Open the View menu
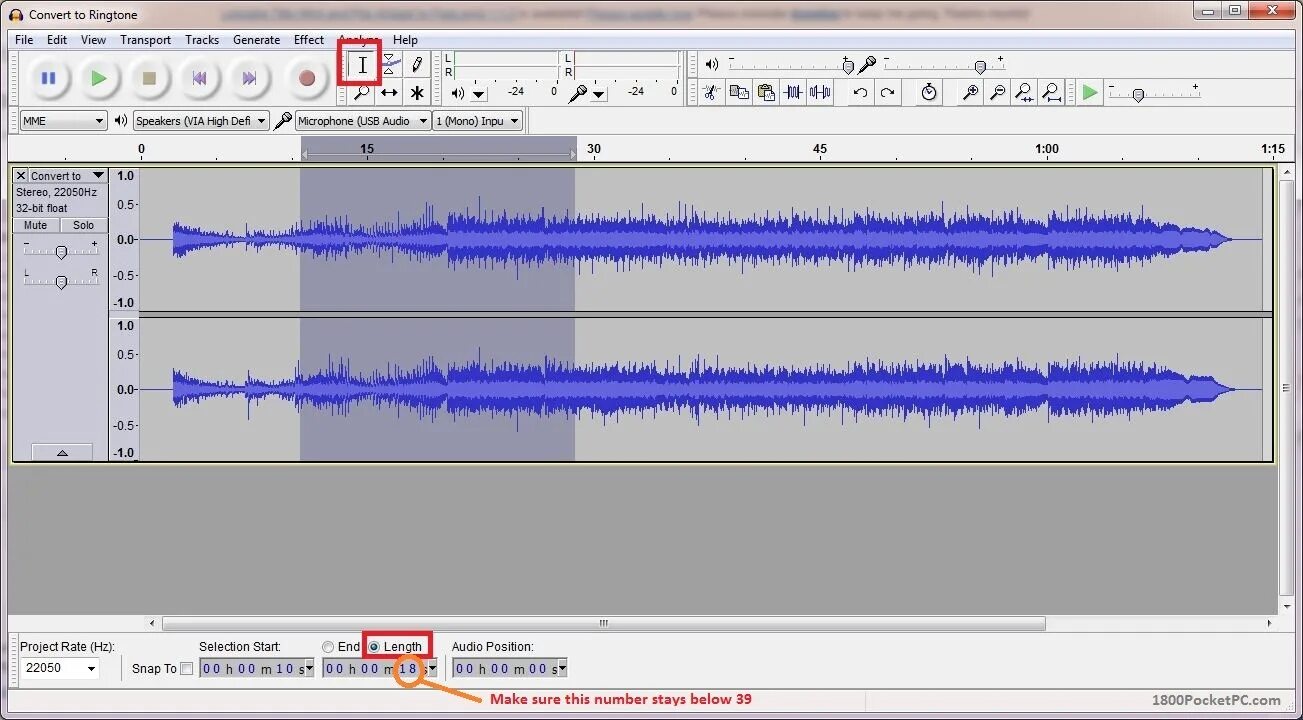The image size is (1303, 720). coord(93,40)
